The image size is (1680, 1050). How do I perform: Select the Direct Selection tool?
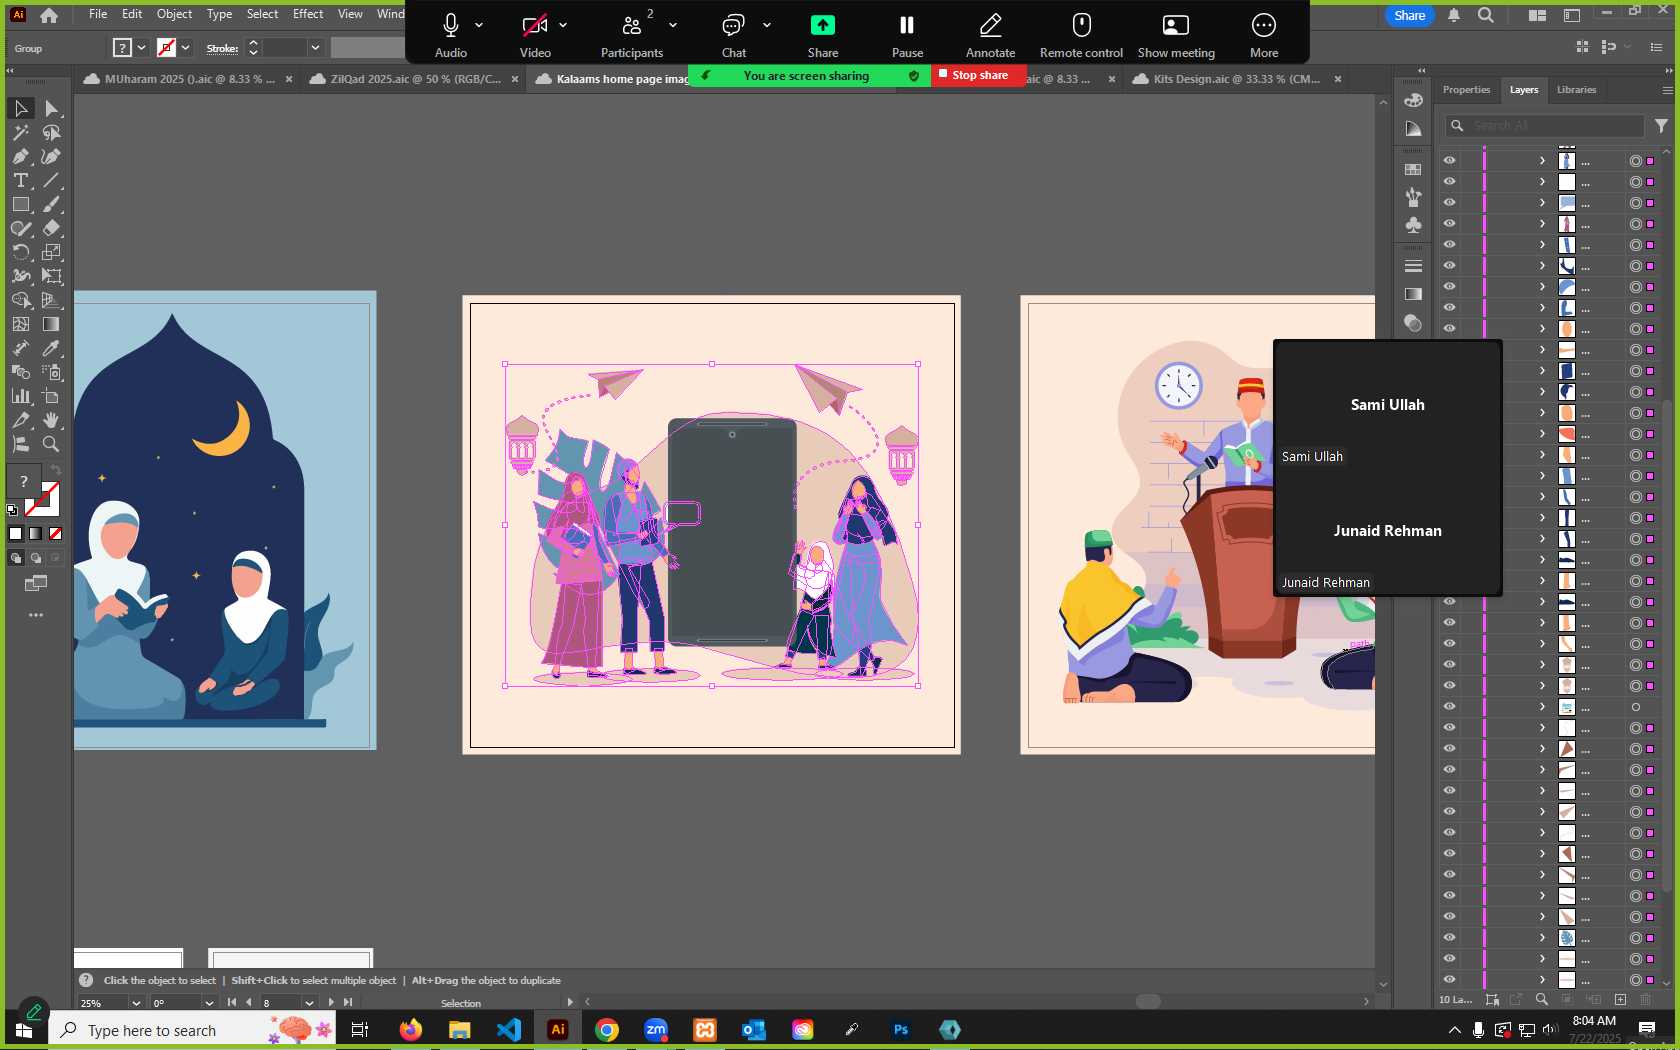point(52,108)
